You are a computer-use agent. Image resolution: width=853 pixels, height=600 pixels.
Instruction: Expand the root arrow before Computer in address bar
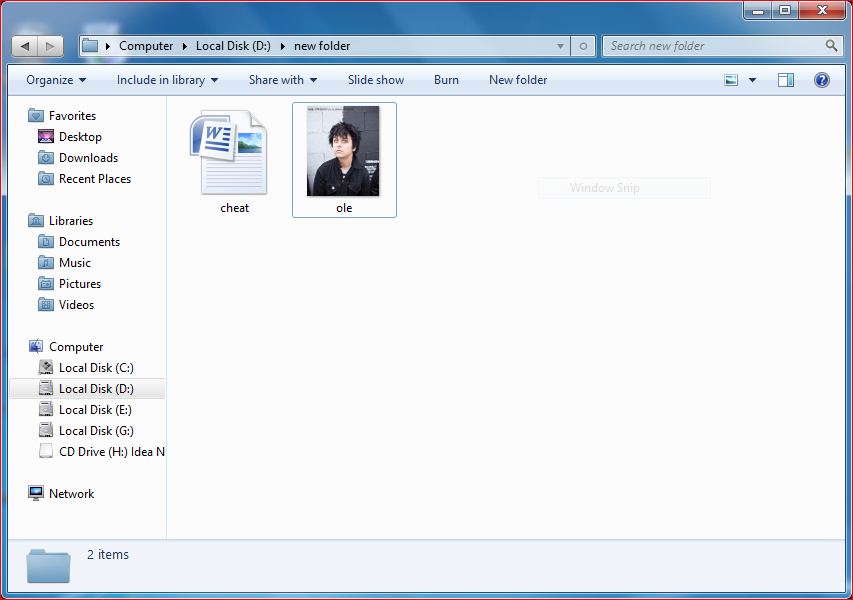click(x=108, y=46)
